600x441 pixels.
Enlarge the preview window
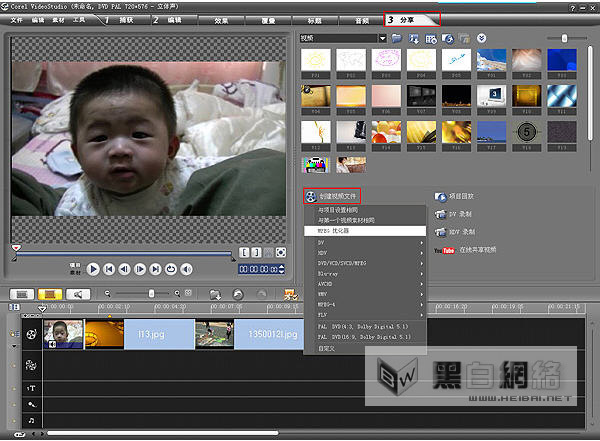281,252
